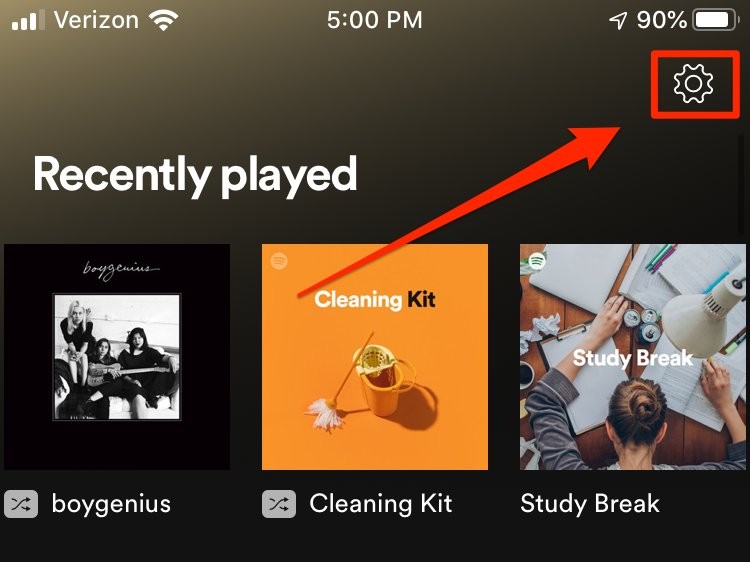Image resolution: width=750 pixels, height=562 pixels.
Task: Tap the 90% battery percentage text
Action: (662, 21)
